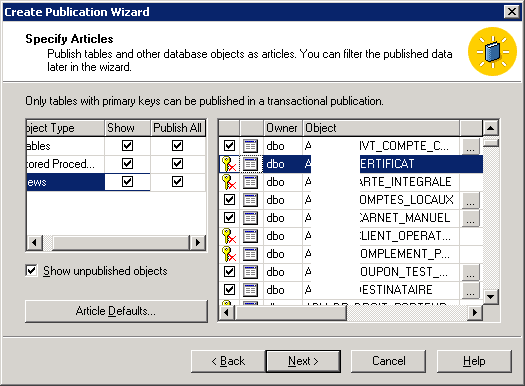The image size is (525, 386).
Task: Toggle Publish All checkbox for Tables row
Action: point(177,146)
